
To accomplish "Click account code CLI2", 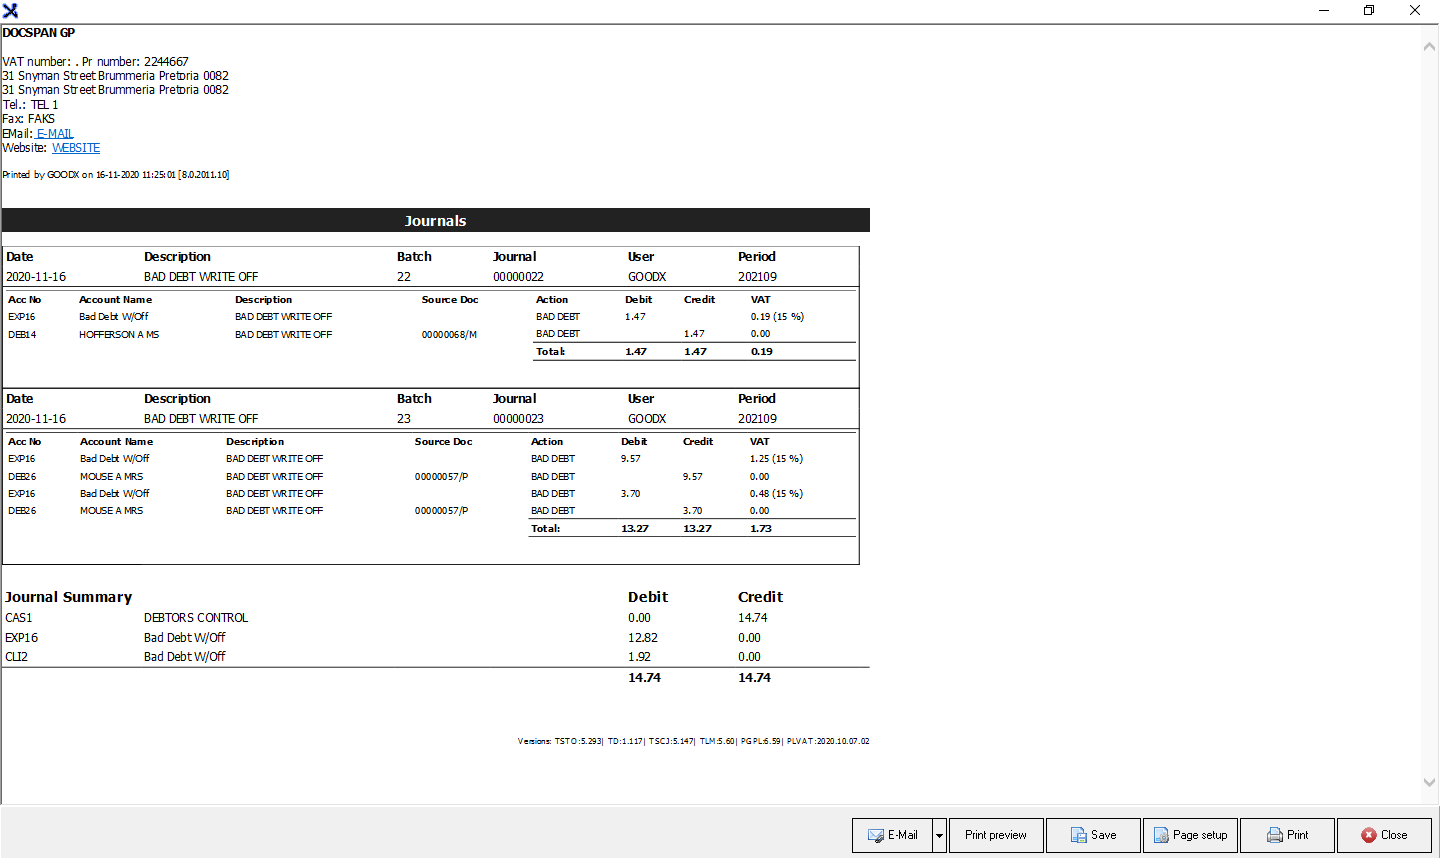I will (x=16, y=657).
